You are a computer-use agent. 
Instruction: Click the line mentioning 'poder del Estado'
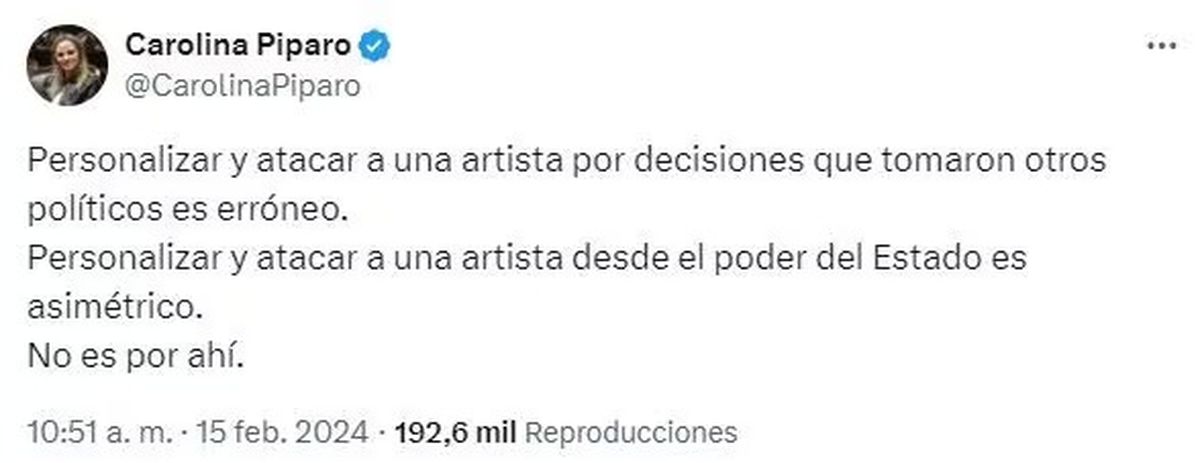coord(527,259)
